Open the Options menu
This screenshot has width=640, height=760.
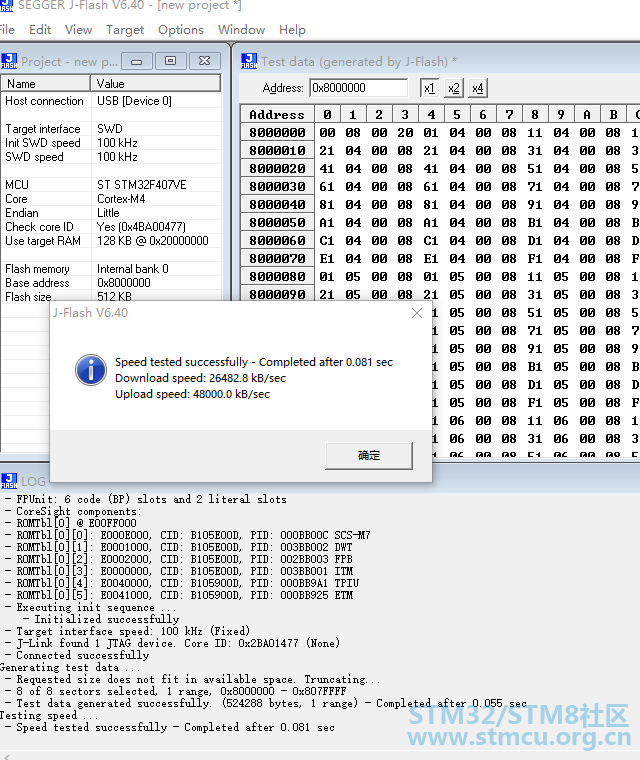coord(181,30)
